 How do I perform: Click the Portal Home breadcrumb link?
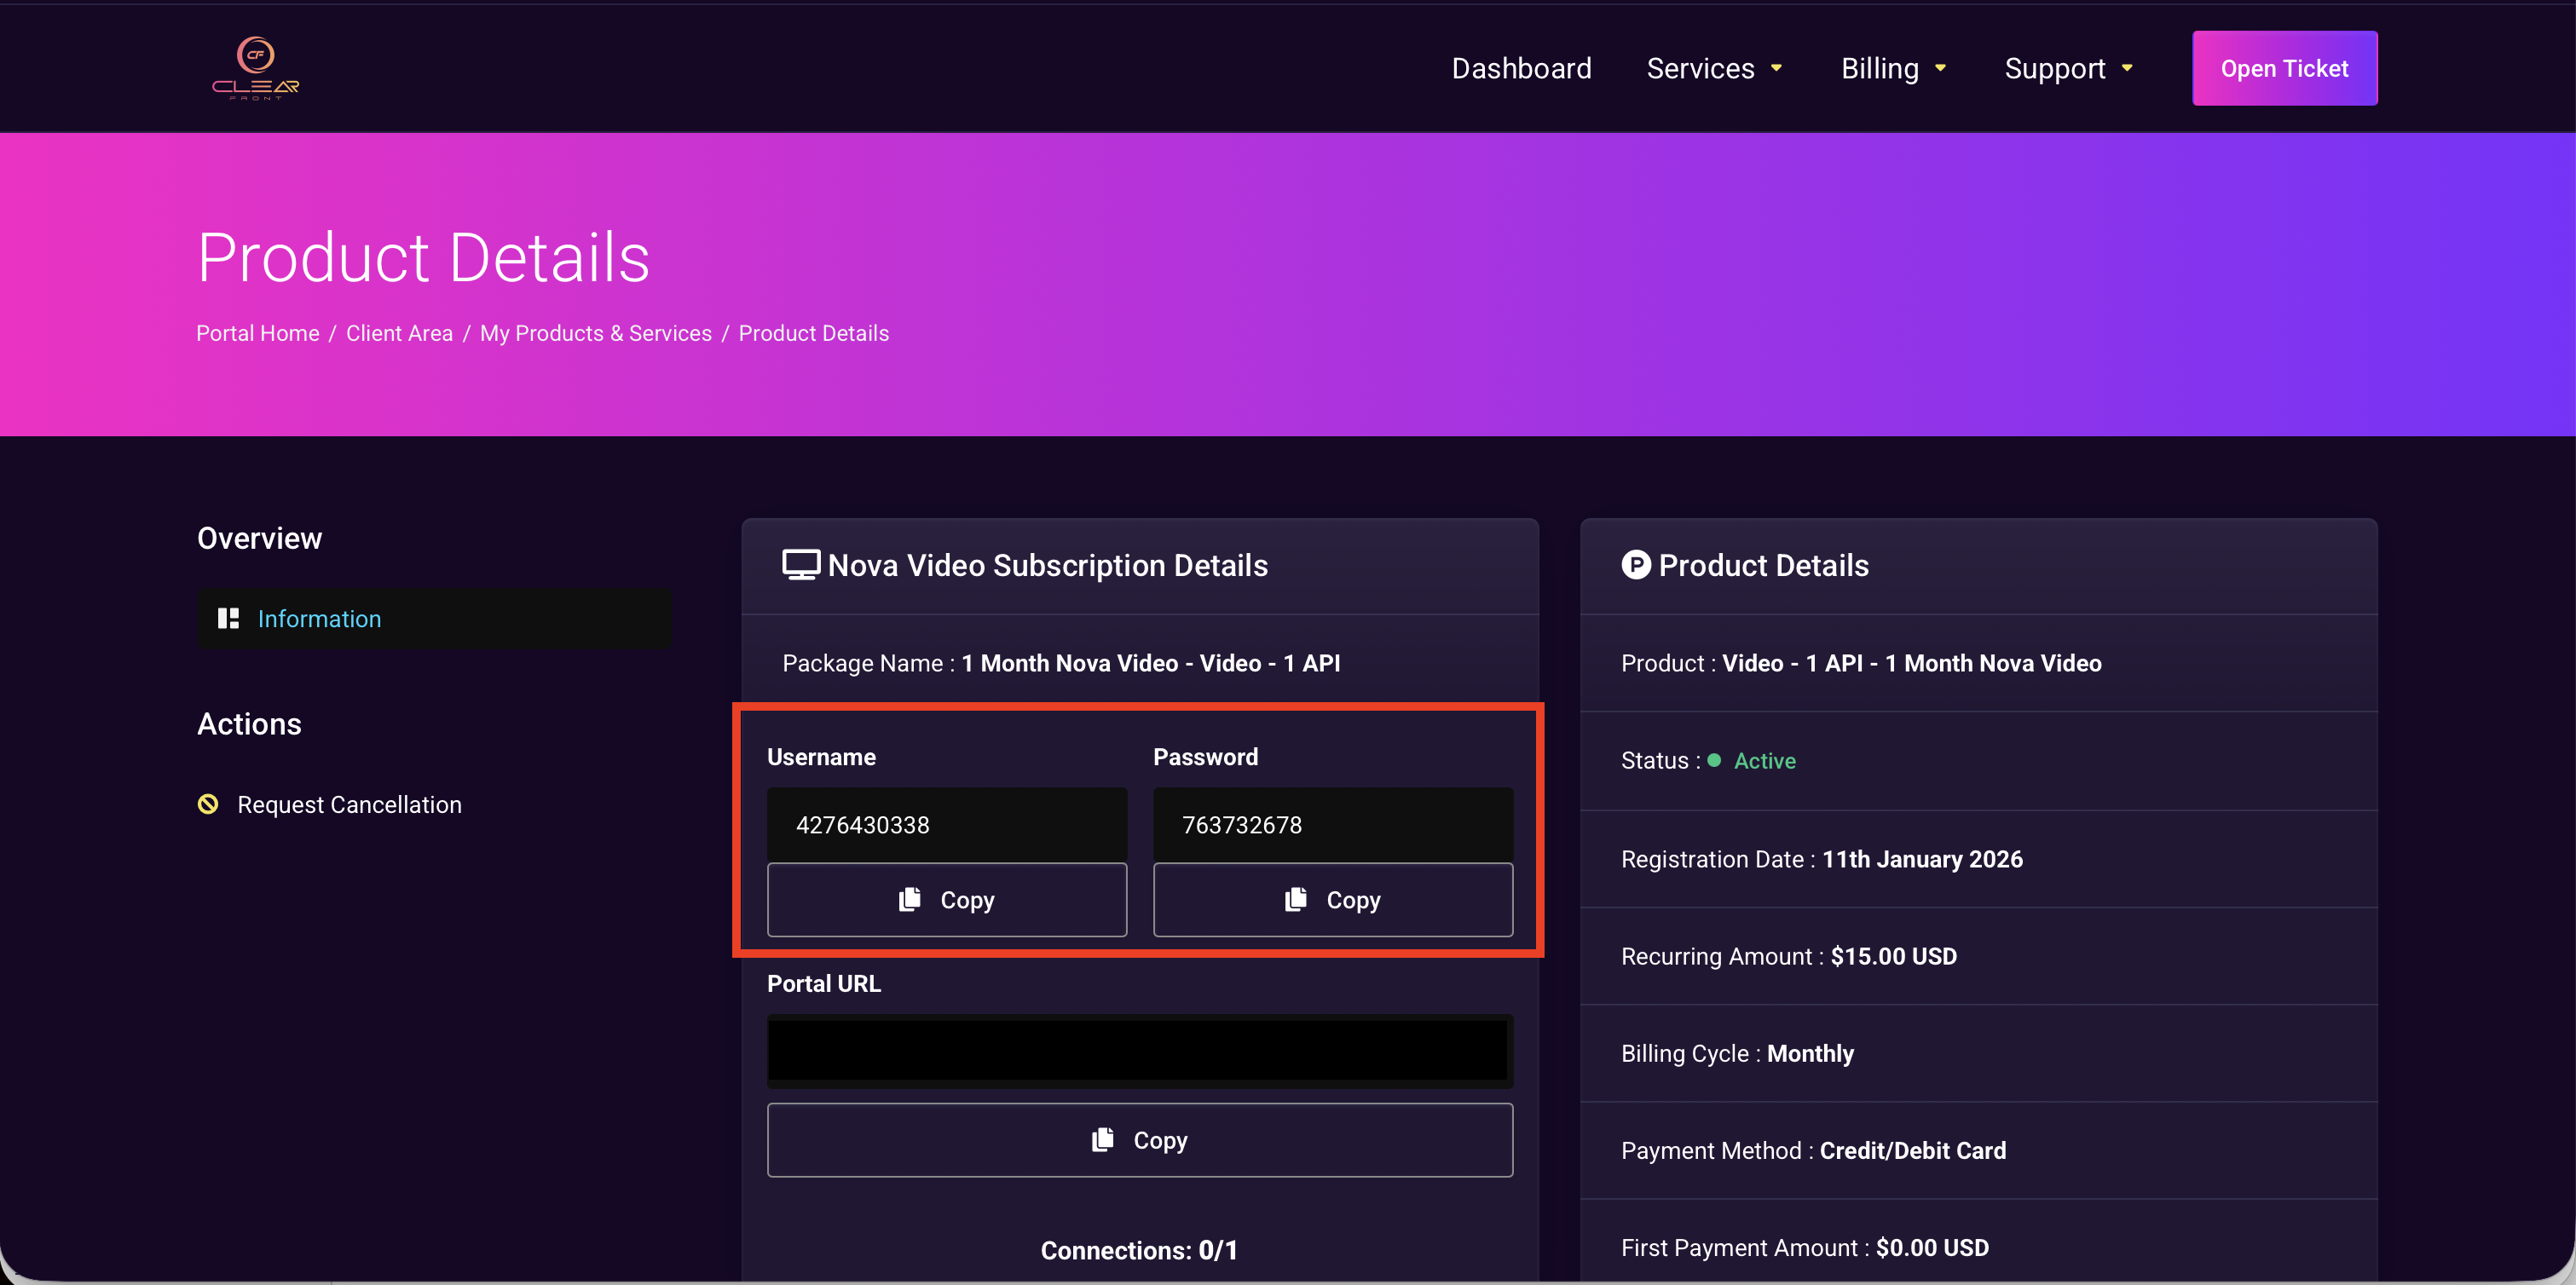[257, 333]
